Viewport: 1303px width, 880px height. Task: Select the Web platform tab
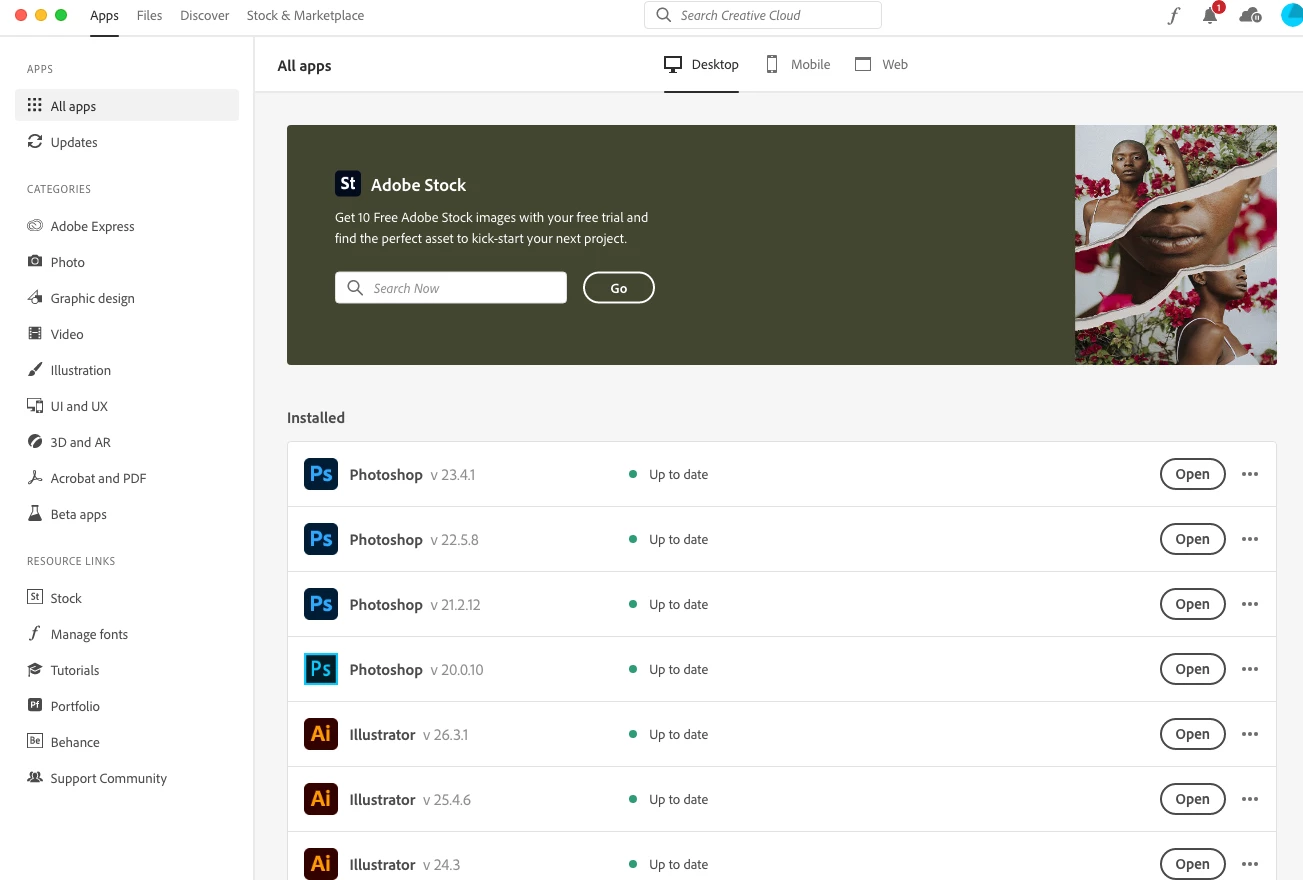[x=881, y=64]
